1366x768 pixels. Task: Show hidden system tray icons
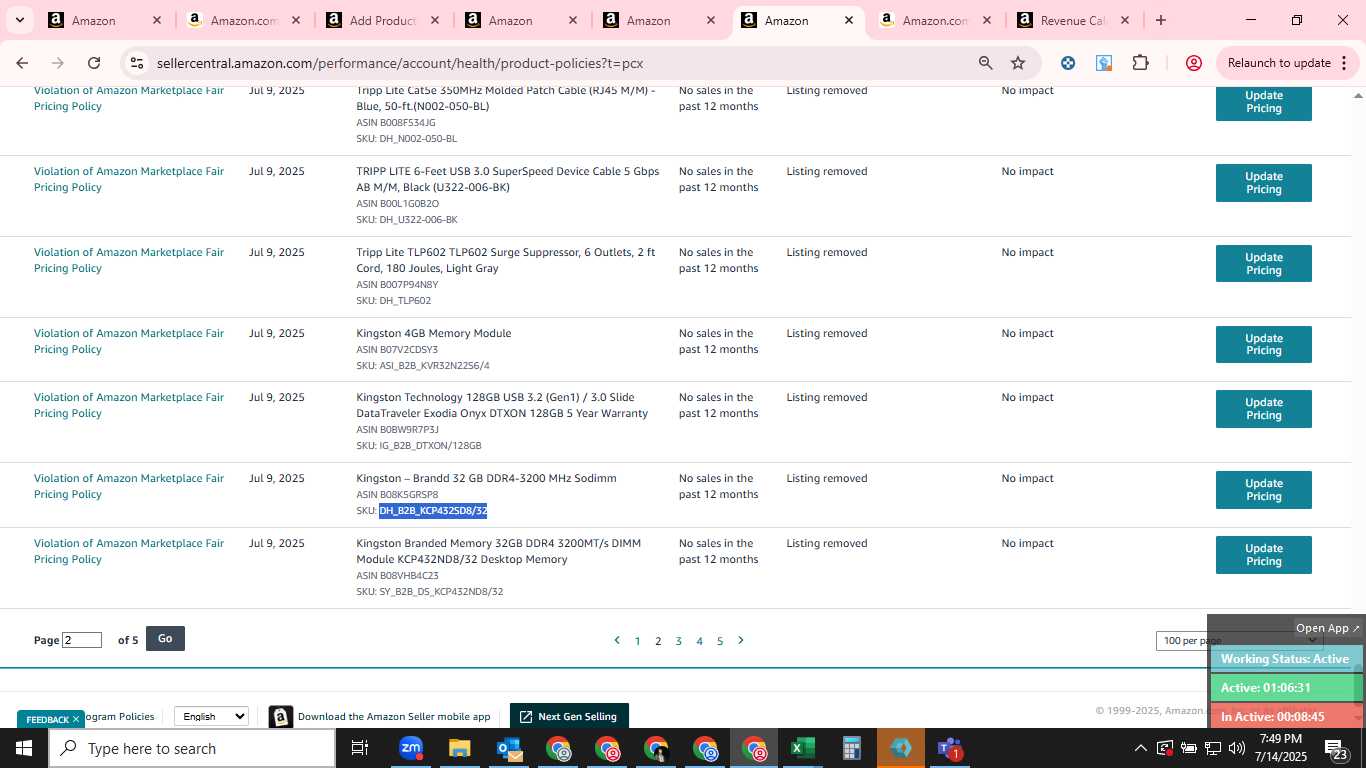(x=1140, y=748)
